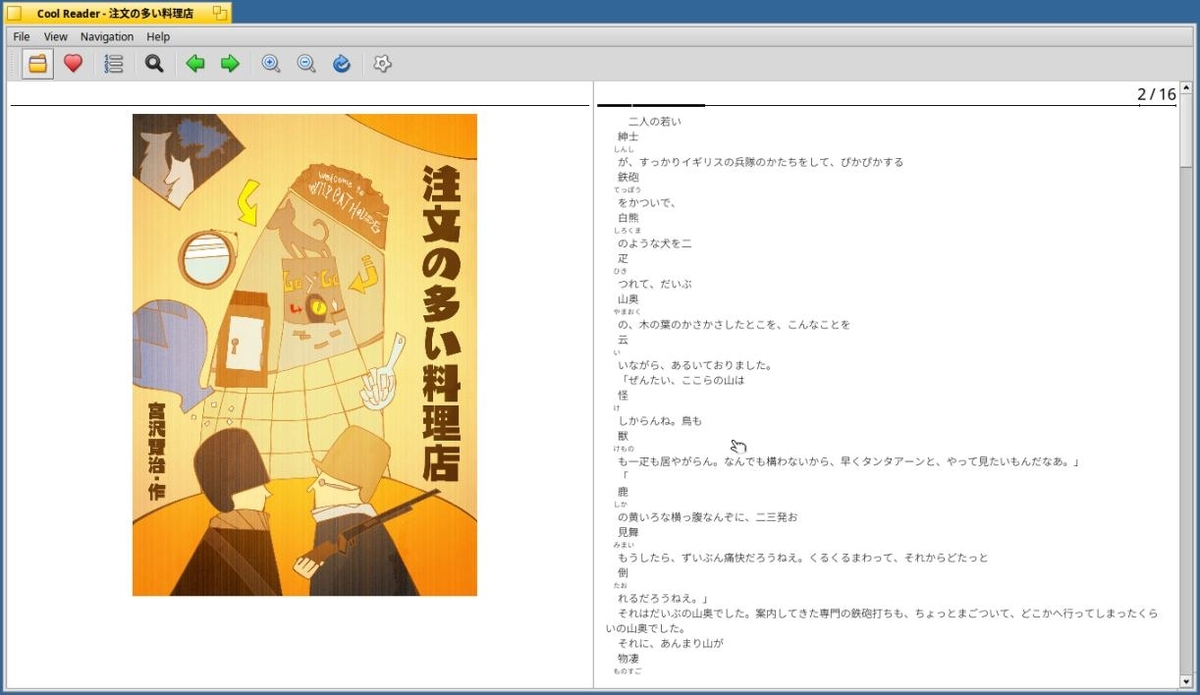Click the word '紳士' in the text
The width and height of the screenshot is (1200, 695).
(628, 137)
